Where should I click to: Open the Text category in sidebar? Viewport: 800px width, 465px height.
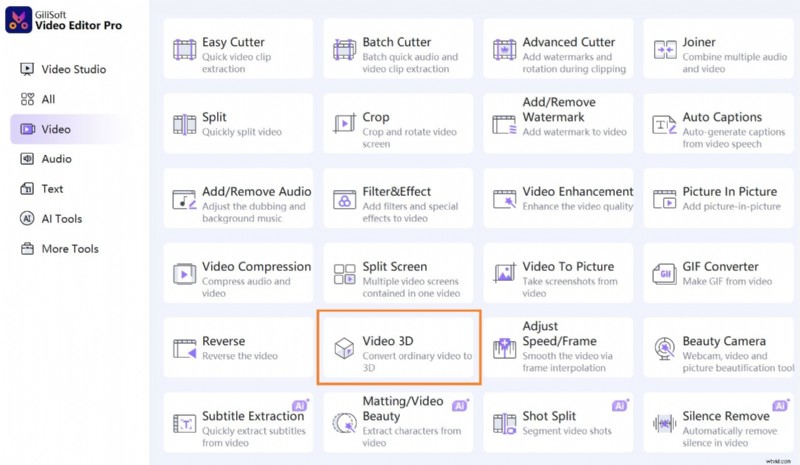click(42, 189)
